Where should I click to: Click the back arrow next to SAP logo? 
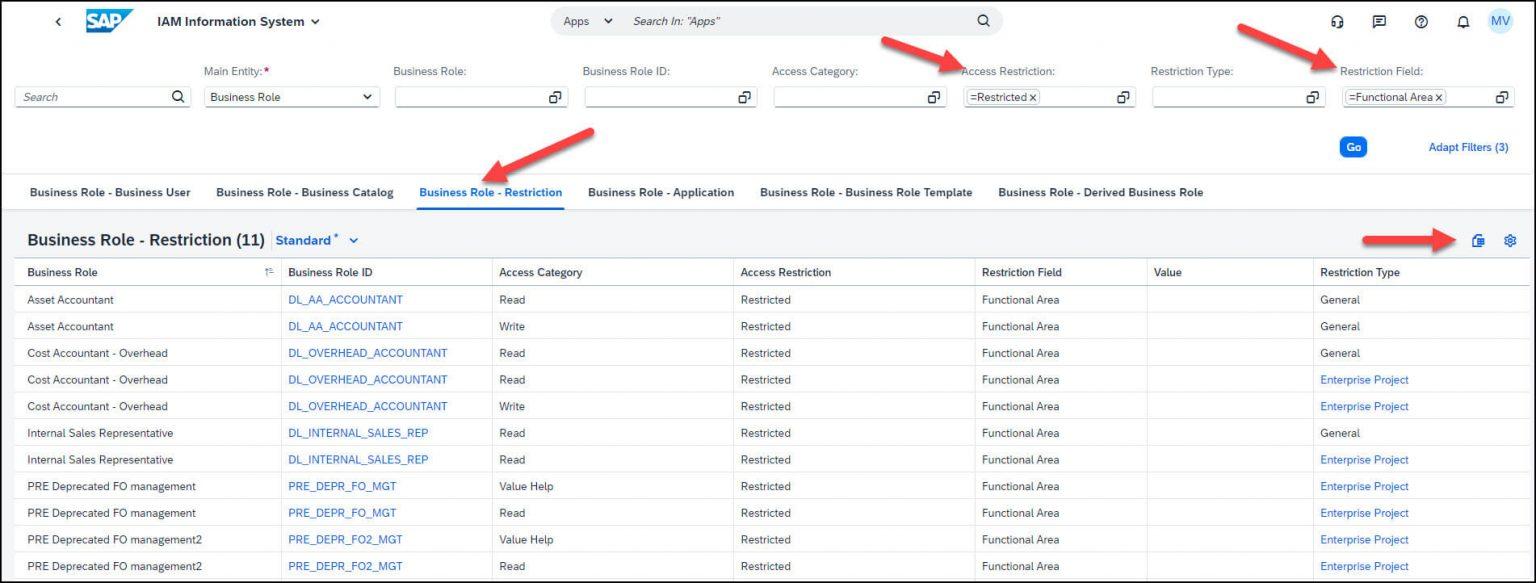click(x=58, y=21)
